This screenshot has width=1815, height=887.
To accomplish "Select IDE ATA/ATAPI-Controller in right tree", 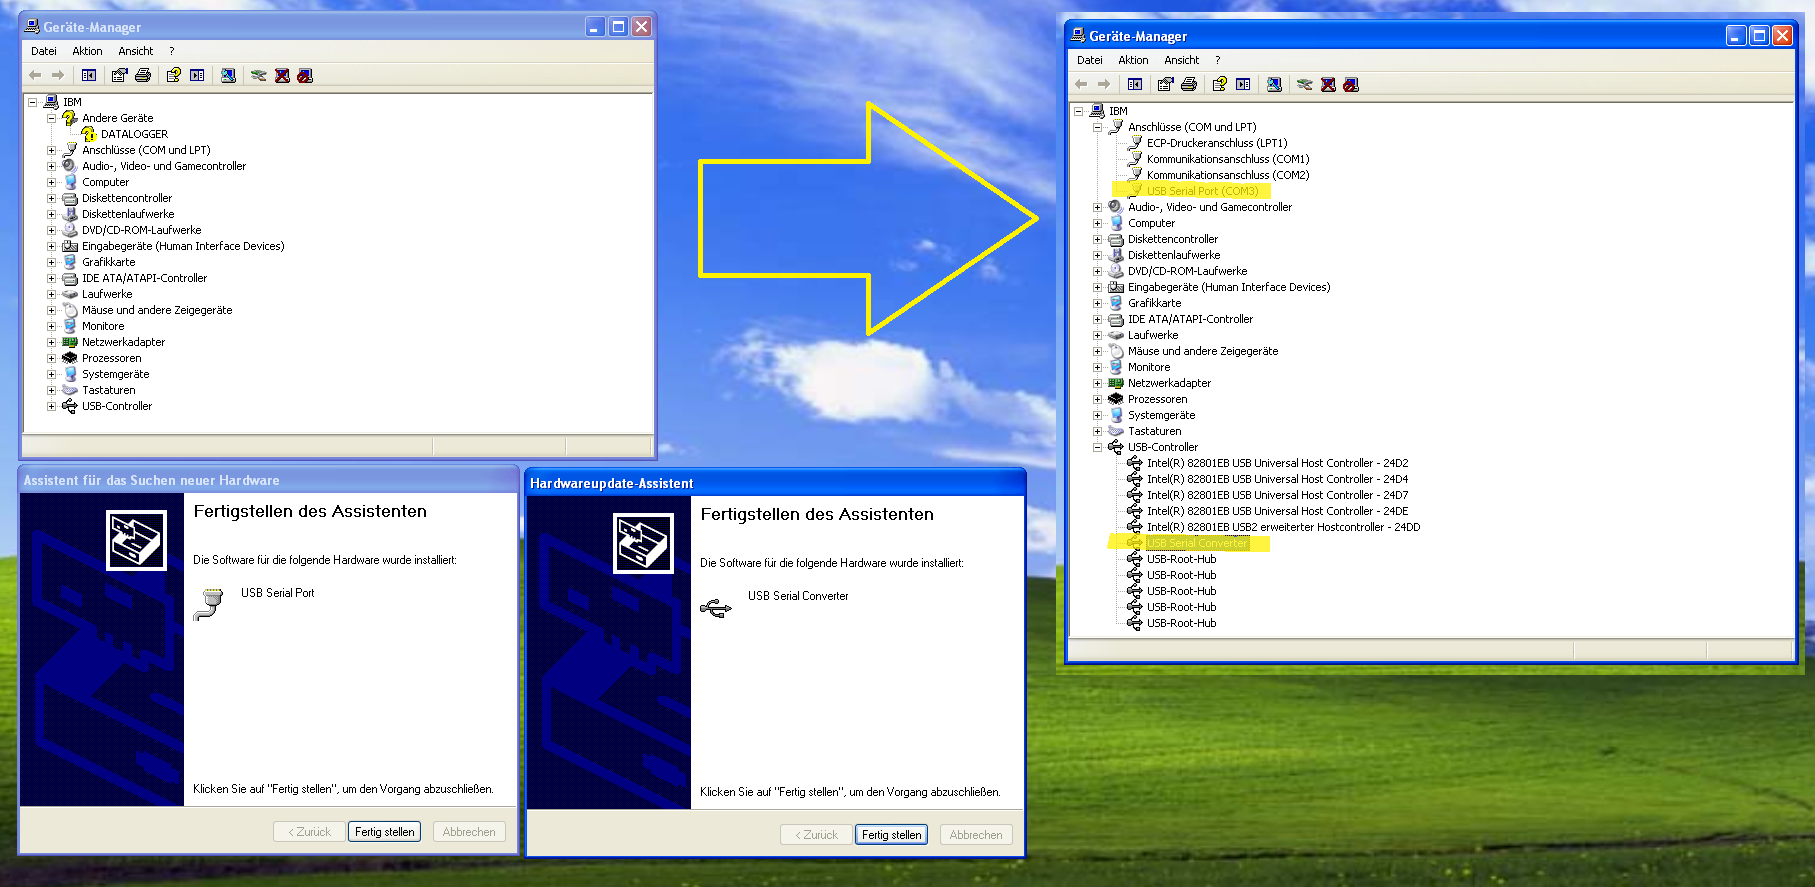I will pyautogui.click(x=1190, y=319).
